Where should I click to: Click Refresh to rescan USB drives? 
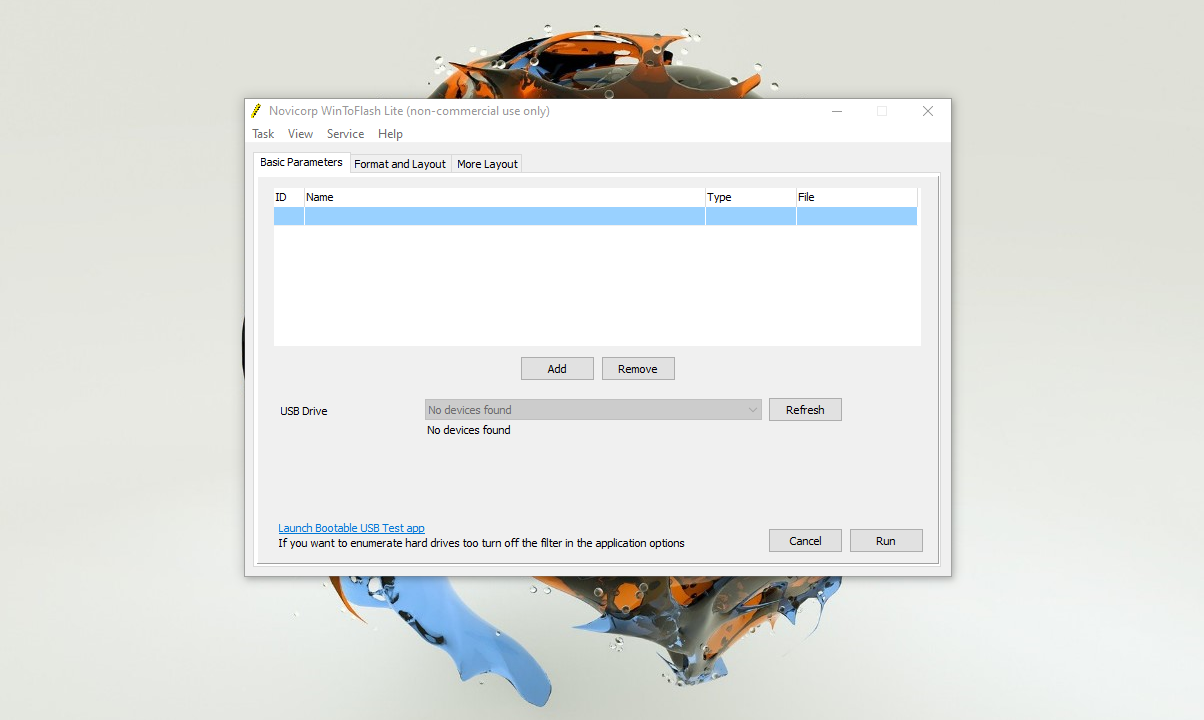point(805,410)
